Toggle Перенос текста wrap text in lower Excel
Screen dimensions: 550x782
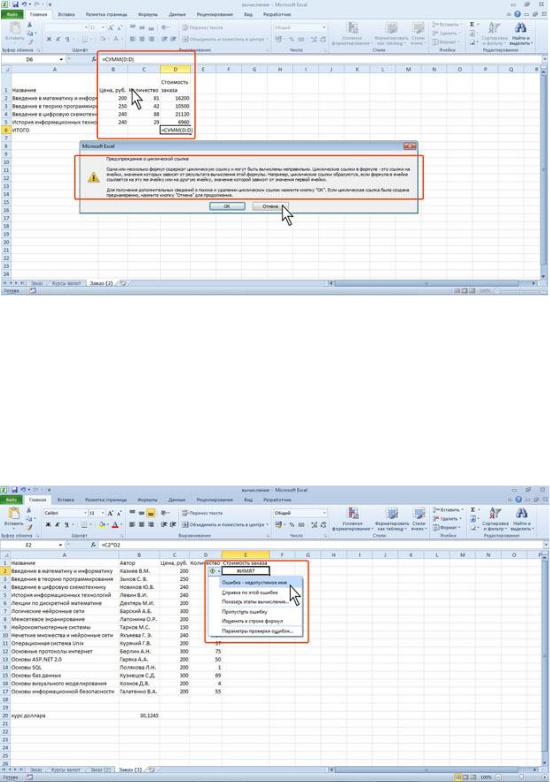tap(202, 513)
